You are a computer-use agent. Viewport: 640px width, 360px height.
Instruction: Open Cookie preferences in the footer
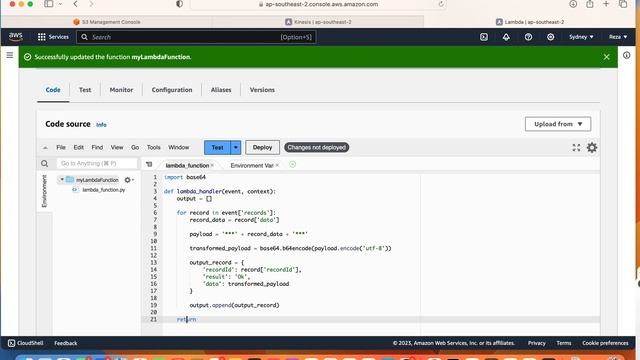tap(605, 343)
